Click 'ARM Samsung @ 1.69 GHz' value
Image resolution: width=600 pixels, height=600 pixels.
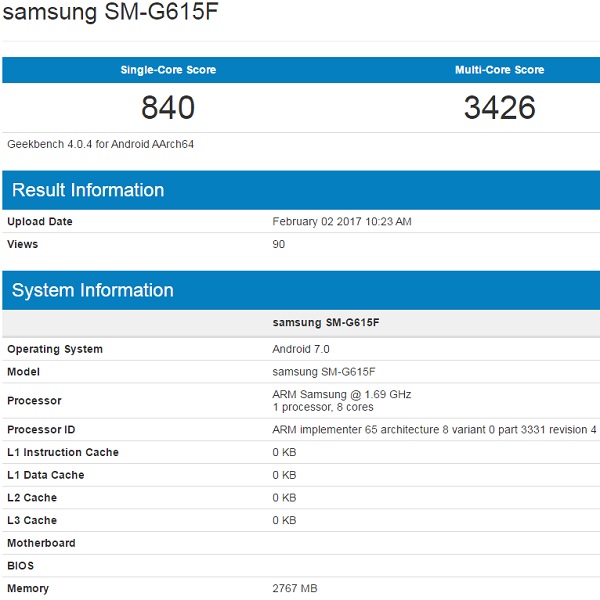[x=342, y=395]
